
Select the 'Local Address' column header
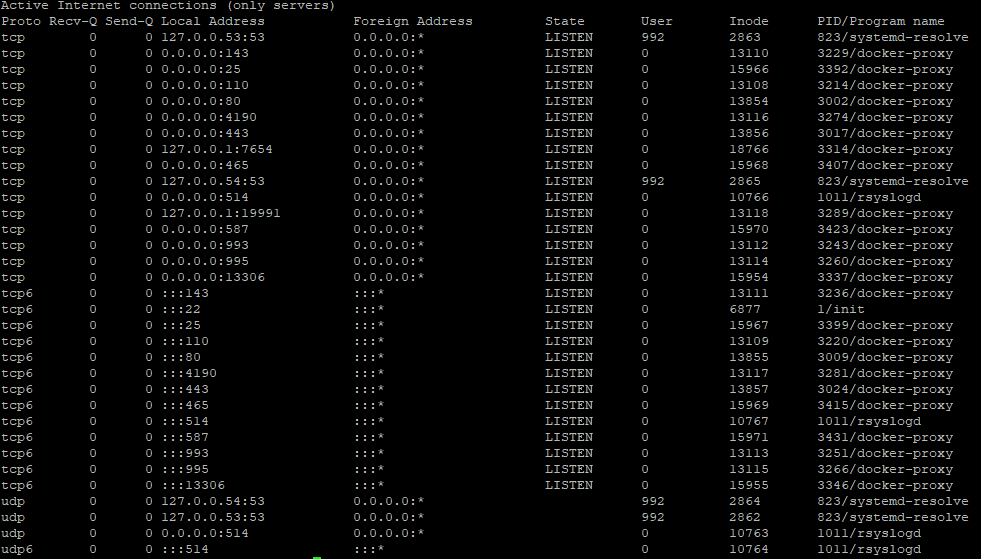point(213,21)
